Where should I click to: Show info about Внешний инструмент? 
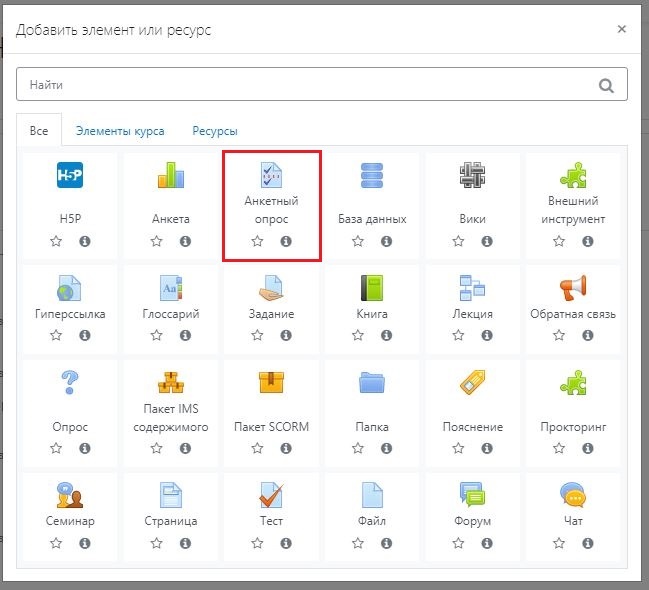(588, 241)
